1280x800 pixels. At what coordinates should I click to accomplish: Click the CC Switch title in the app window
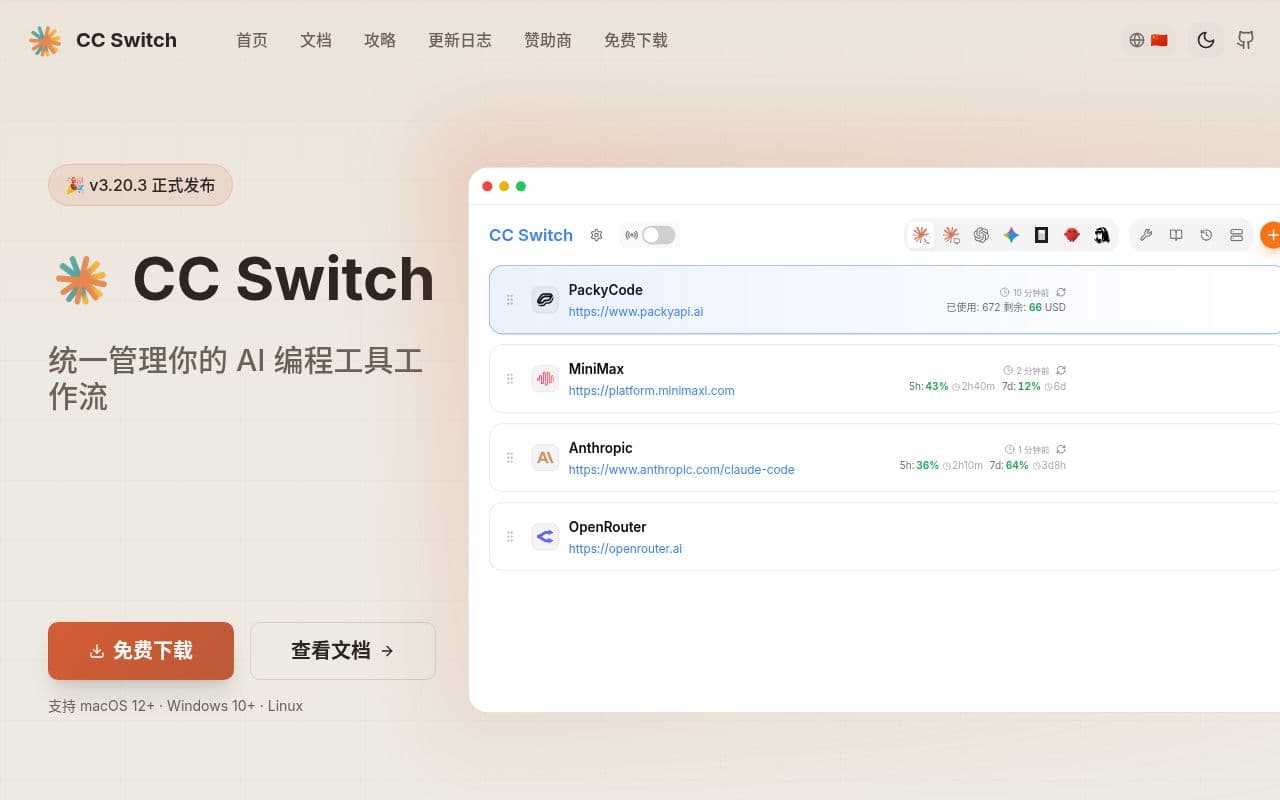pos(531,235)
